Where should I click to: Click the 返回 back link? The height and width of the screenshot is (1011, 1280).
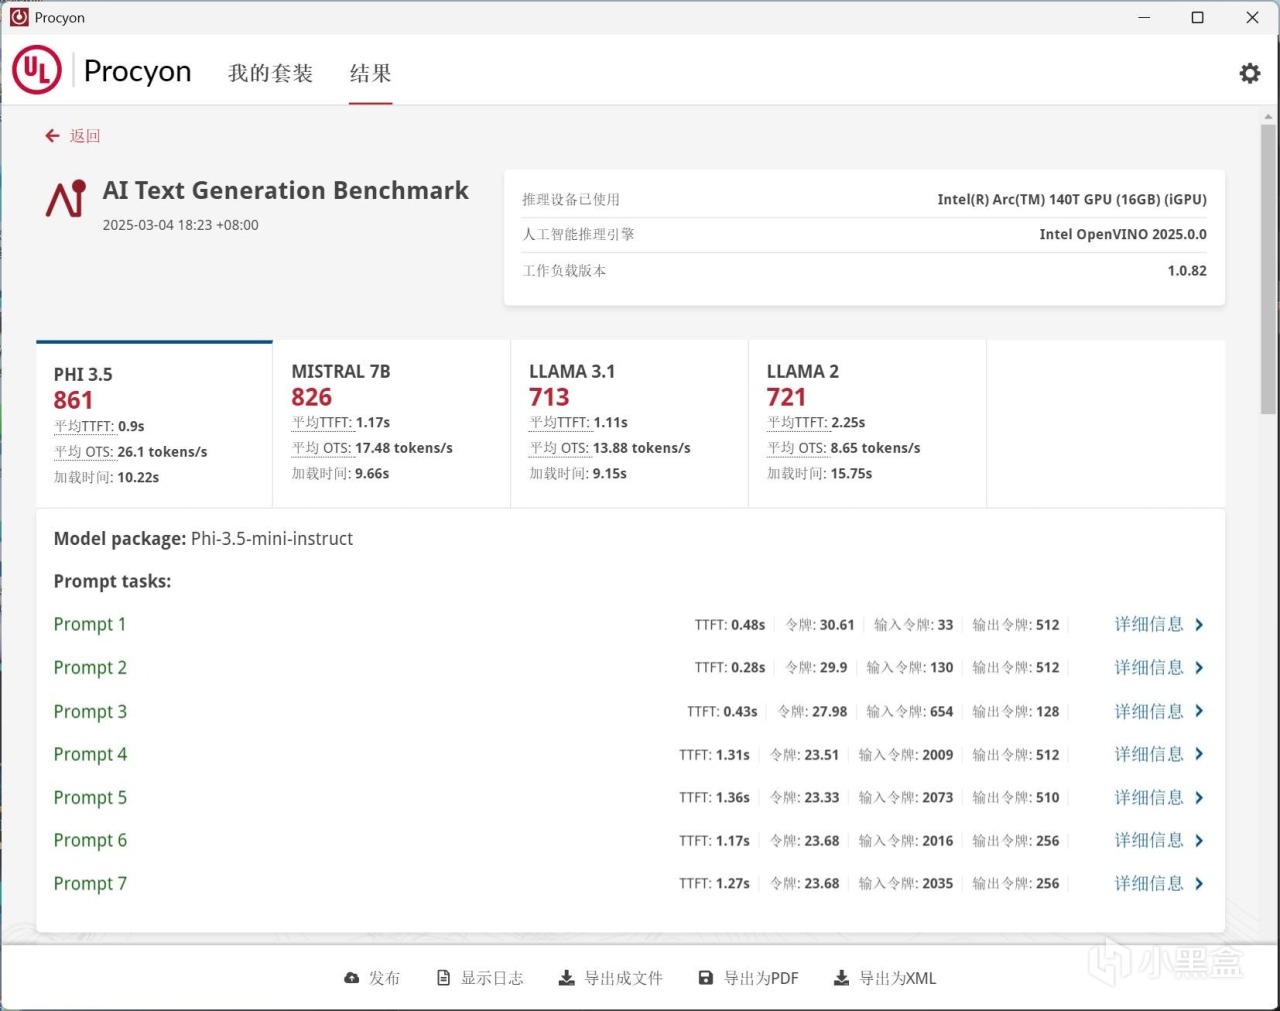point(84,136)
